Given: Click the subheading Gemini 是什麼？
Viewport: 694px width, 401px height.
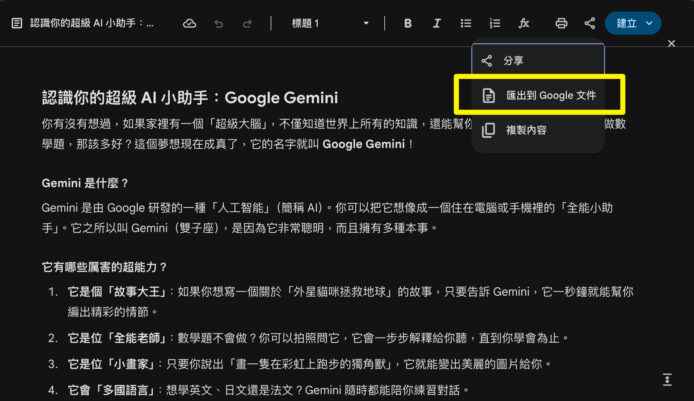Looking at the screenshot, I should 85,183.
